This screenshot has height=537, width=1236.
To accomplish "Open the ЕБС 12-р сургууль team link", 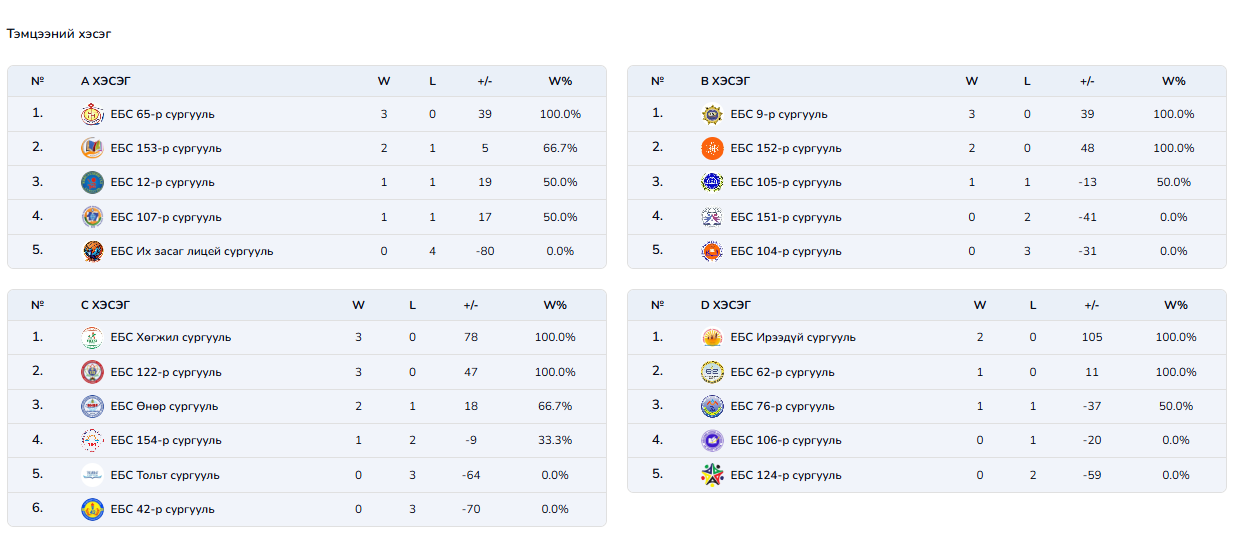I will click(x=162, y=183).
